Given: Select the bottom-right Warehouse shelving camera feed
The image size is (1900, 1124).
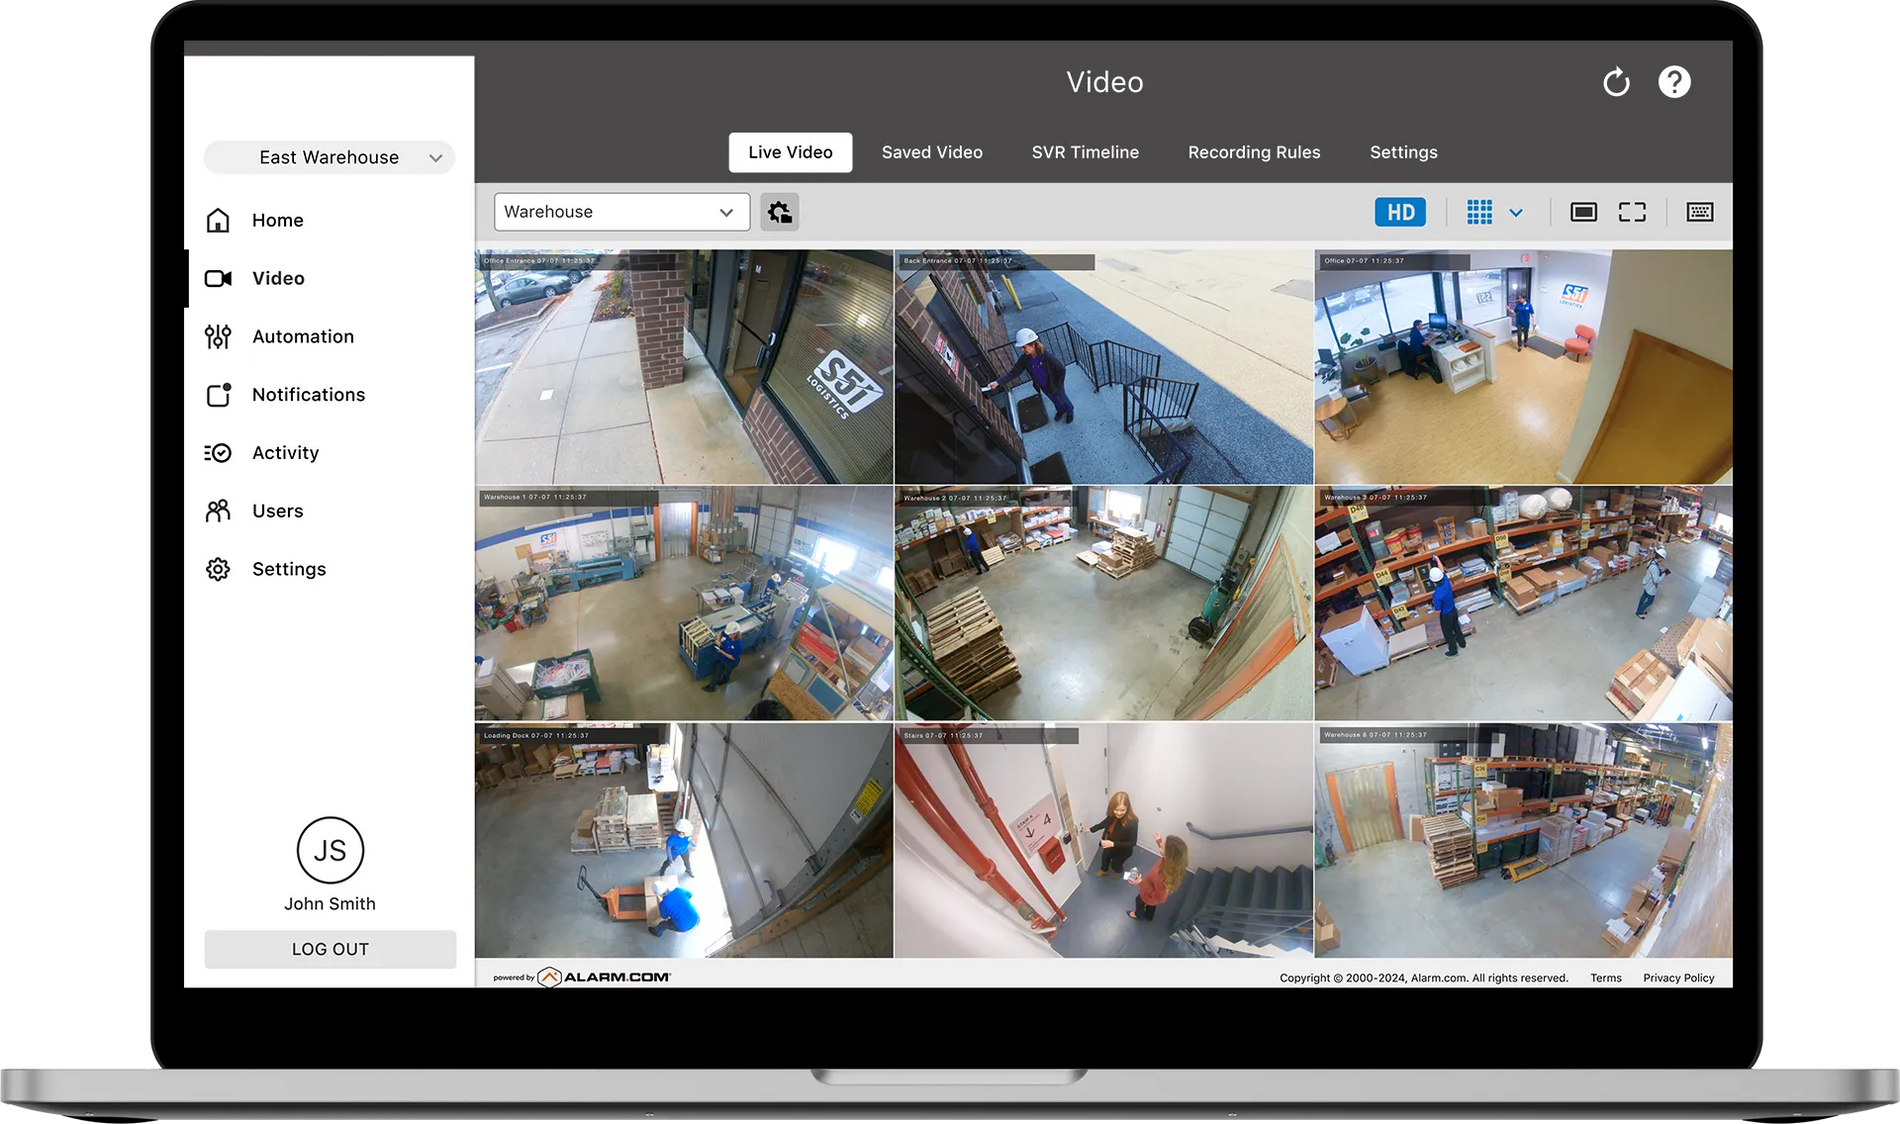Looking at the screenshot, I should [1523, 840].
